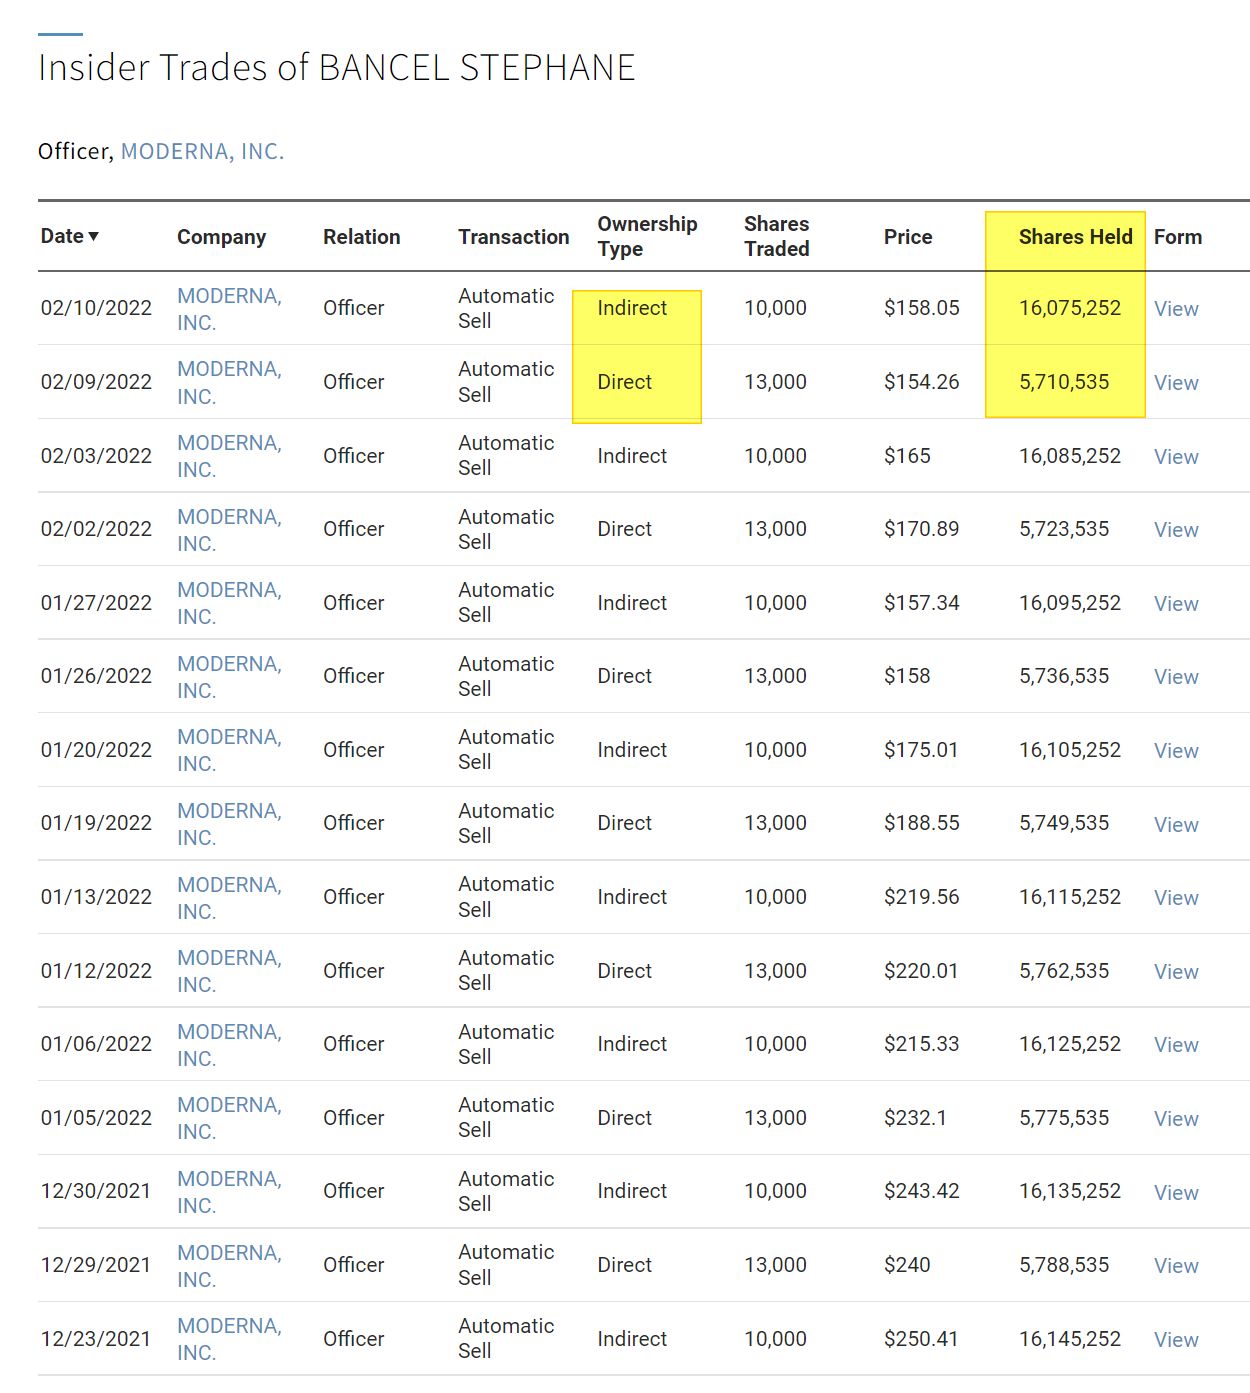
Task: Open View link for 01/05/2022 trade
Action: pos(1175,1119)
